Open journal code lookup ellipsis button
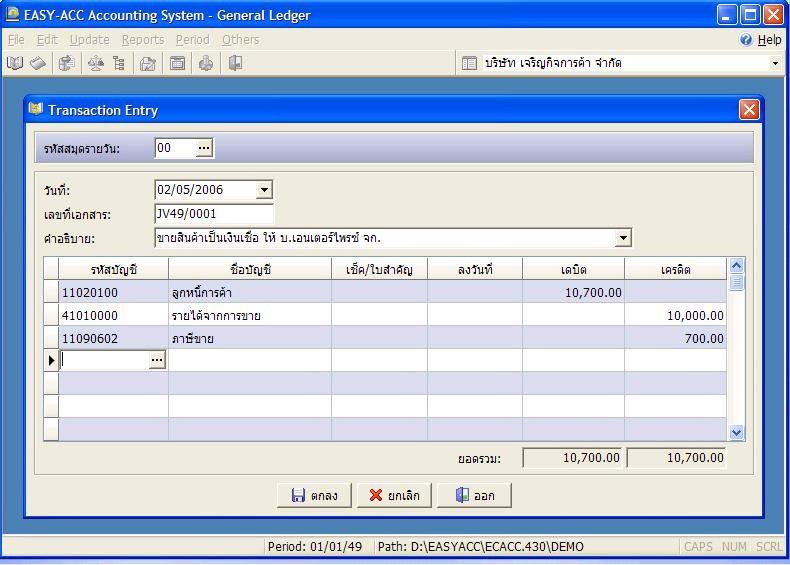This screenshot has width=790, height=565. point(204,148)
